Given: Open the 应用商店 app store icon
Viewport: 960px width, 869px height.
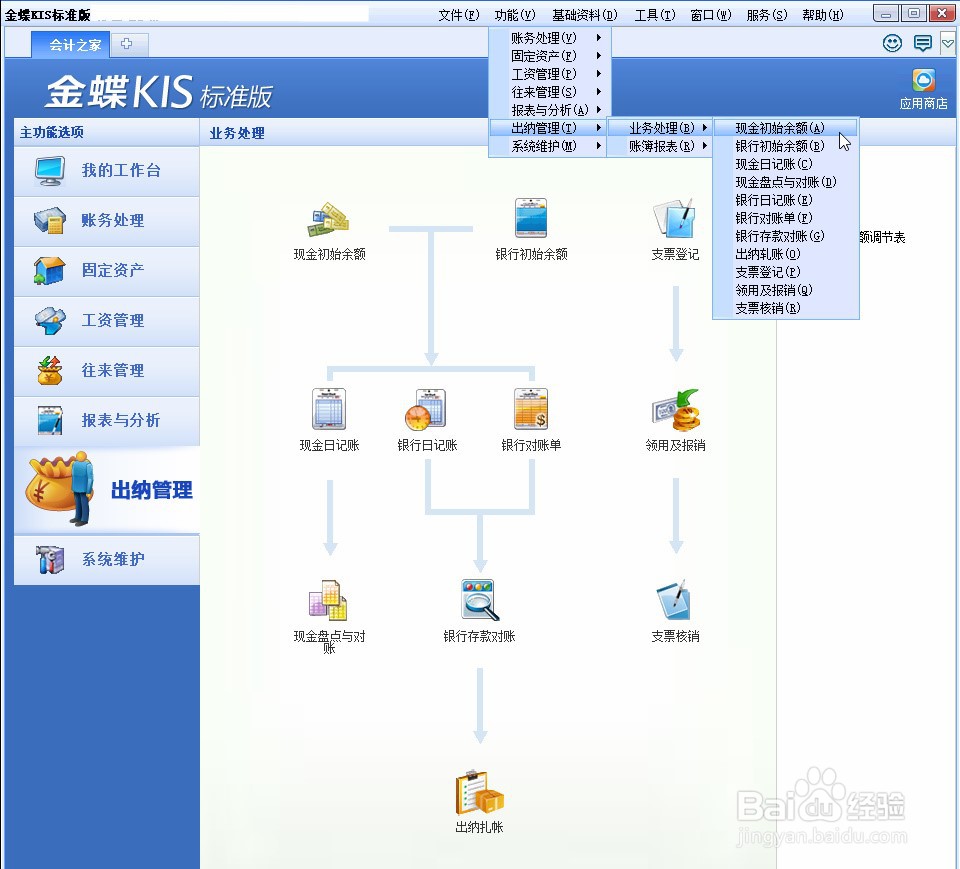Looking at the screenshot, I should coord(923,81).
